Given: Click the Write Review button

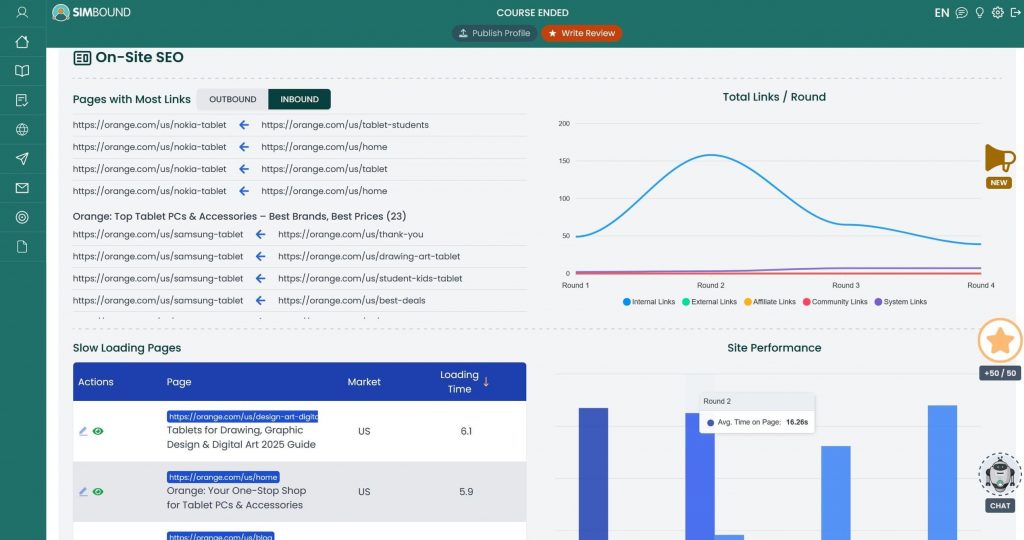Looking at the screenshot, I should point(581,33).
